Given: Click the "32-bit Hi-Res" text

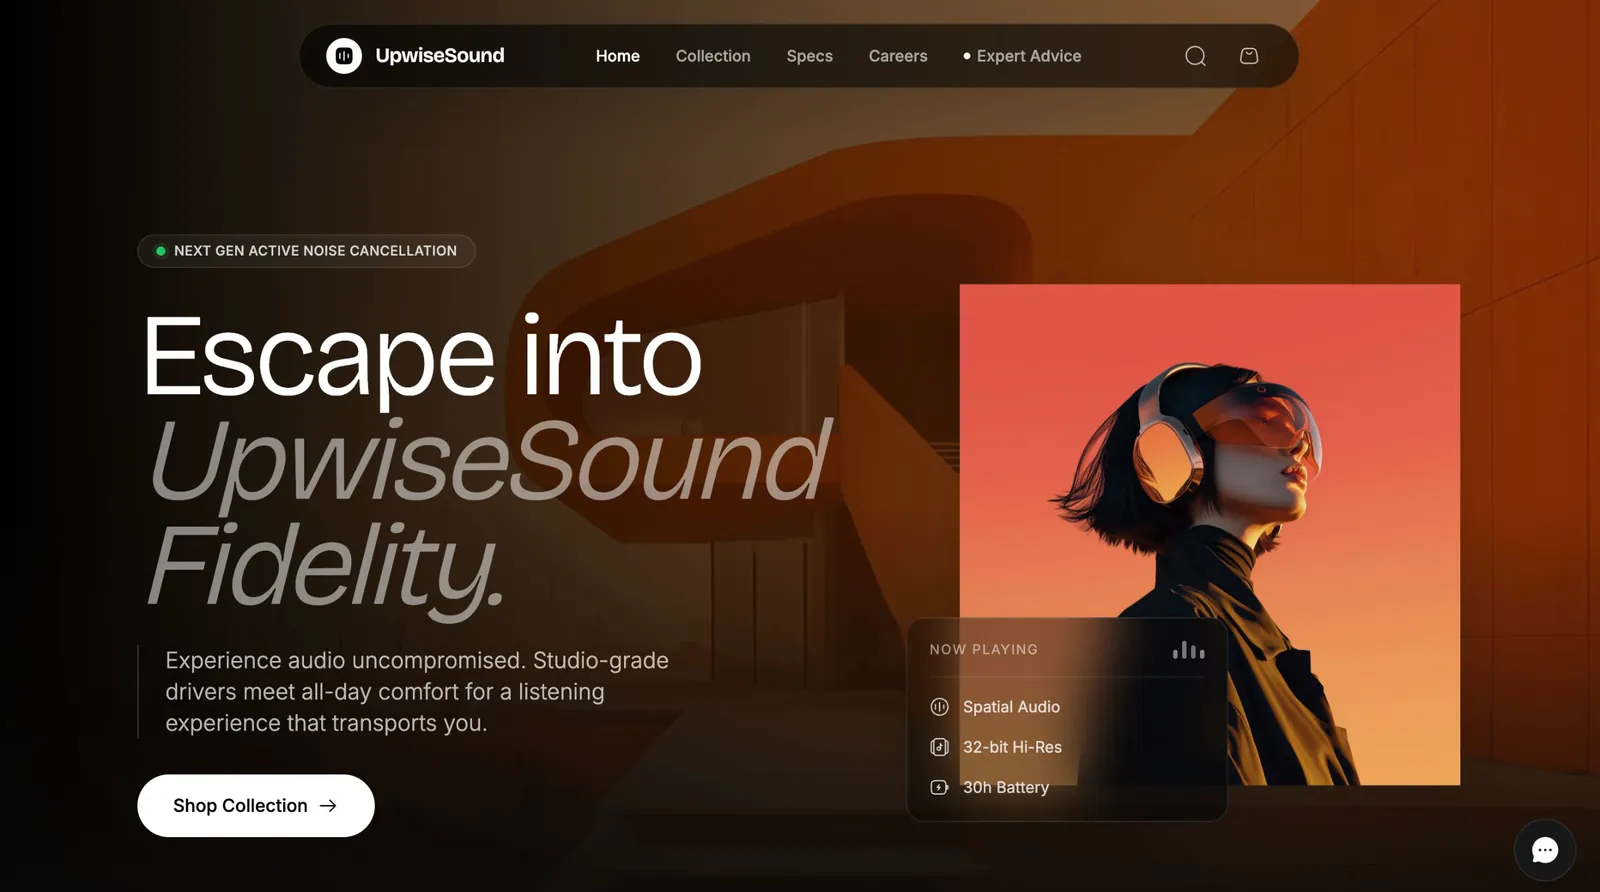Looking at the screenshot, I should pos(1012,747).
